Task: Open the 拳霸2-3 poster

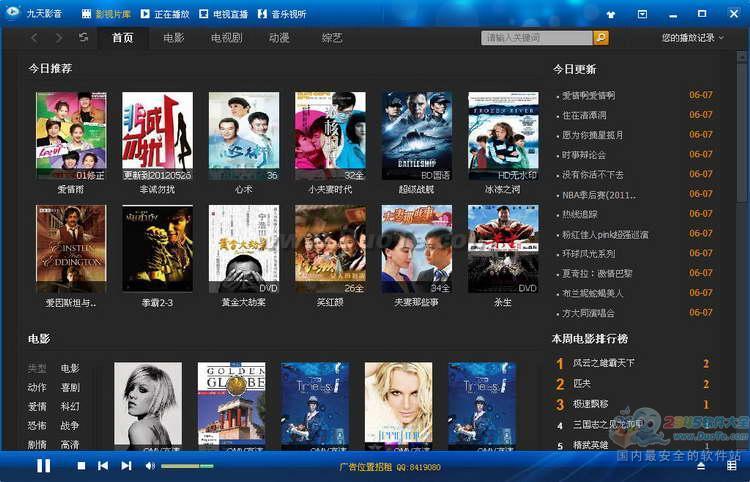Action: pos(157,249)
